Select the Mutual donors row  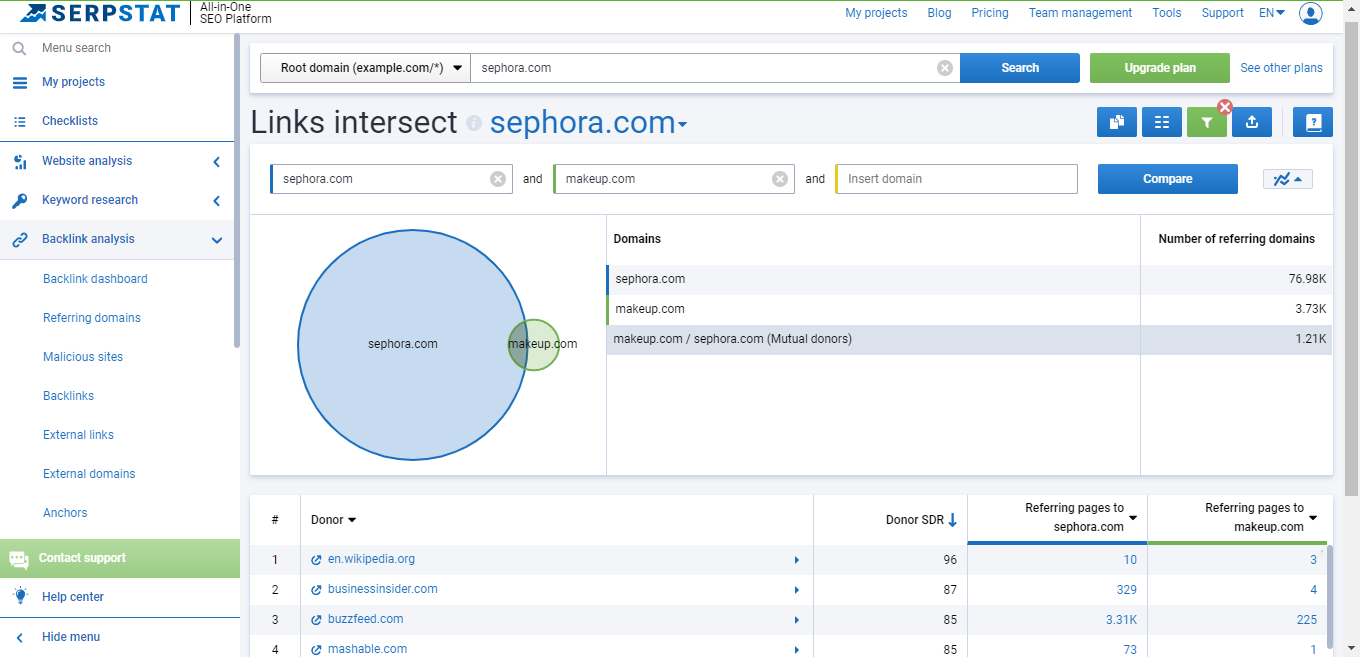(969, 339)
